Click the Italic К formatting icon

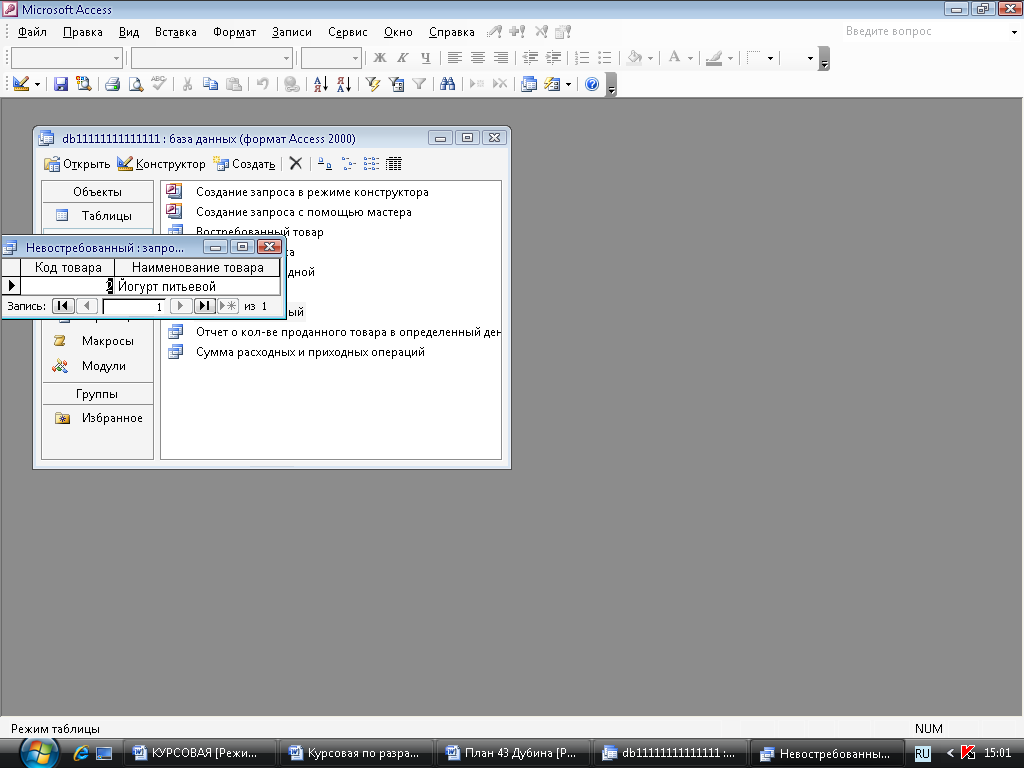402,58
